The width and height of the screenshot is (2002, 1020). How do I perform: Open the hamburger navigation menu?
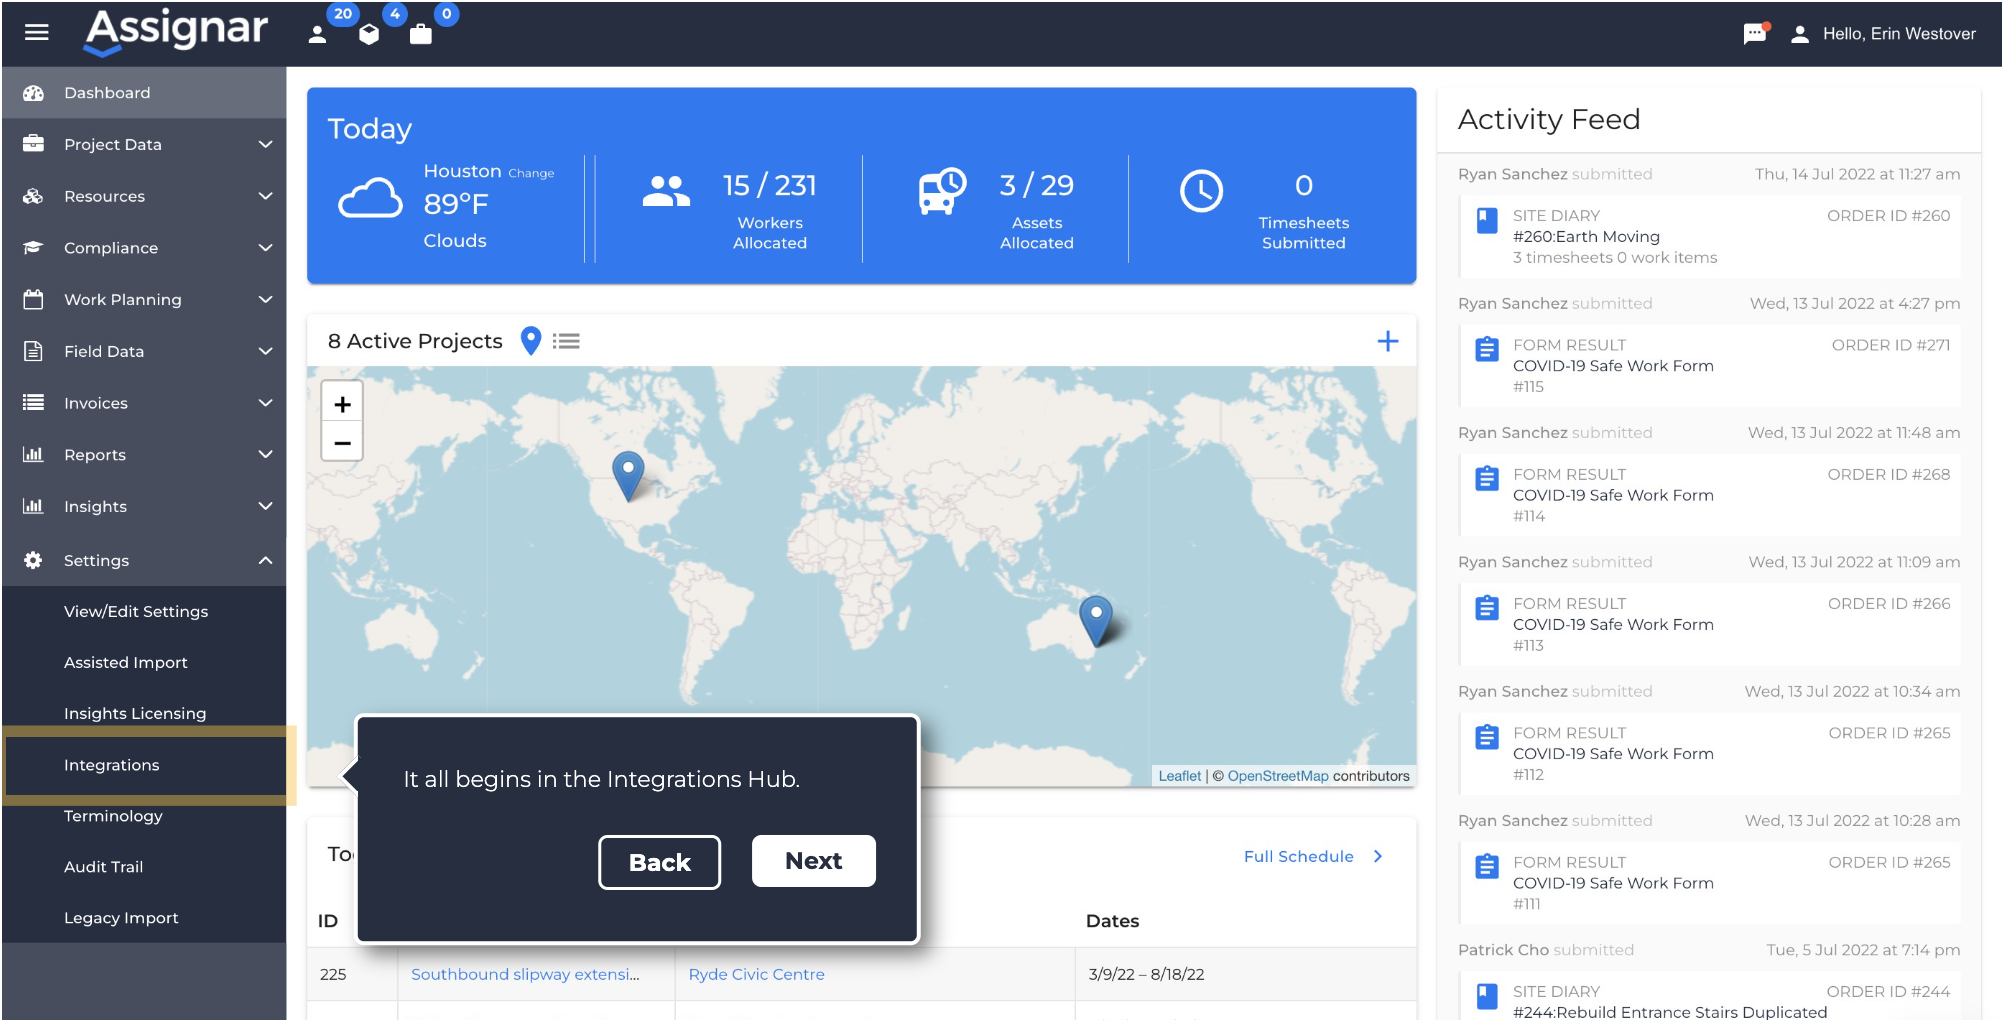(x=37, y=33)
